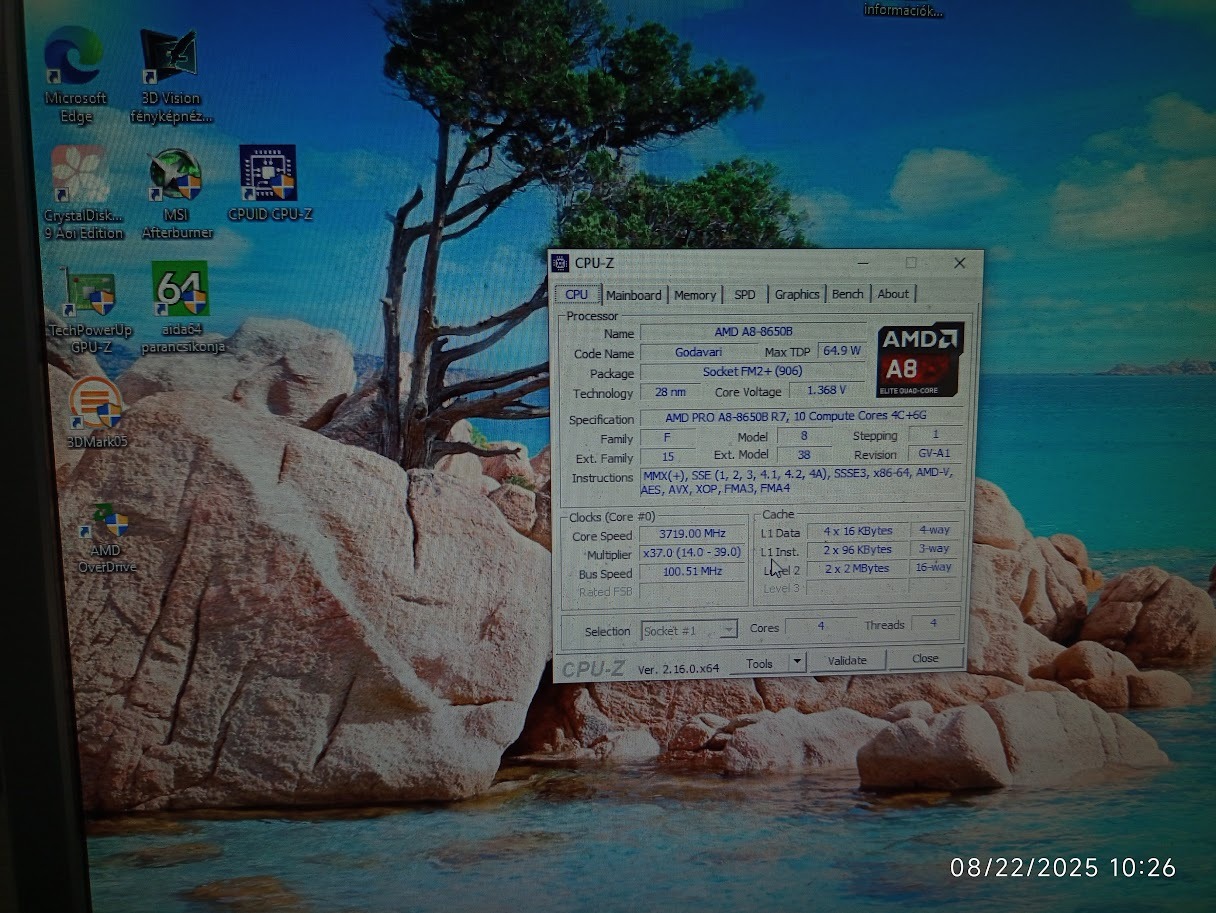Open the aida64 desktop shortcut

click(182, 307)
